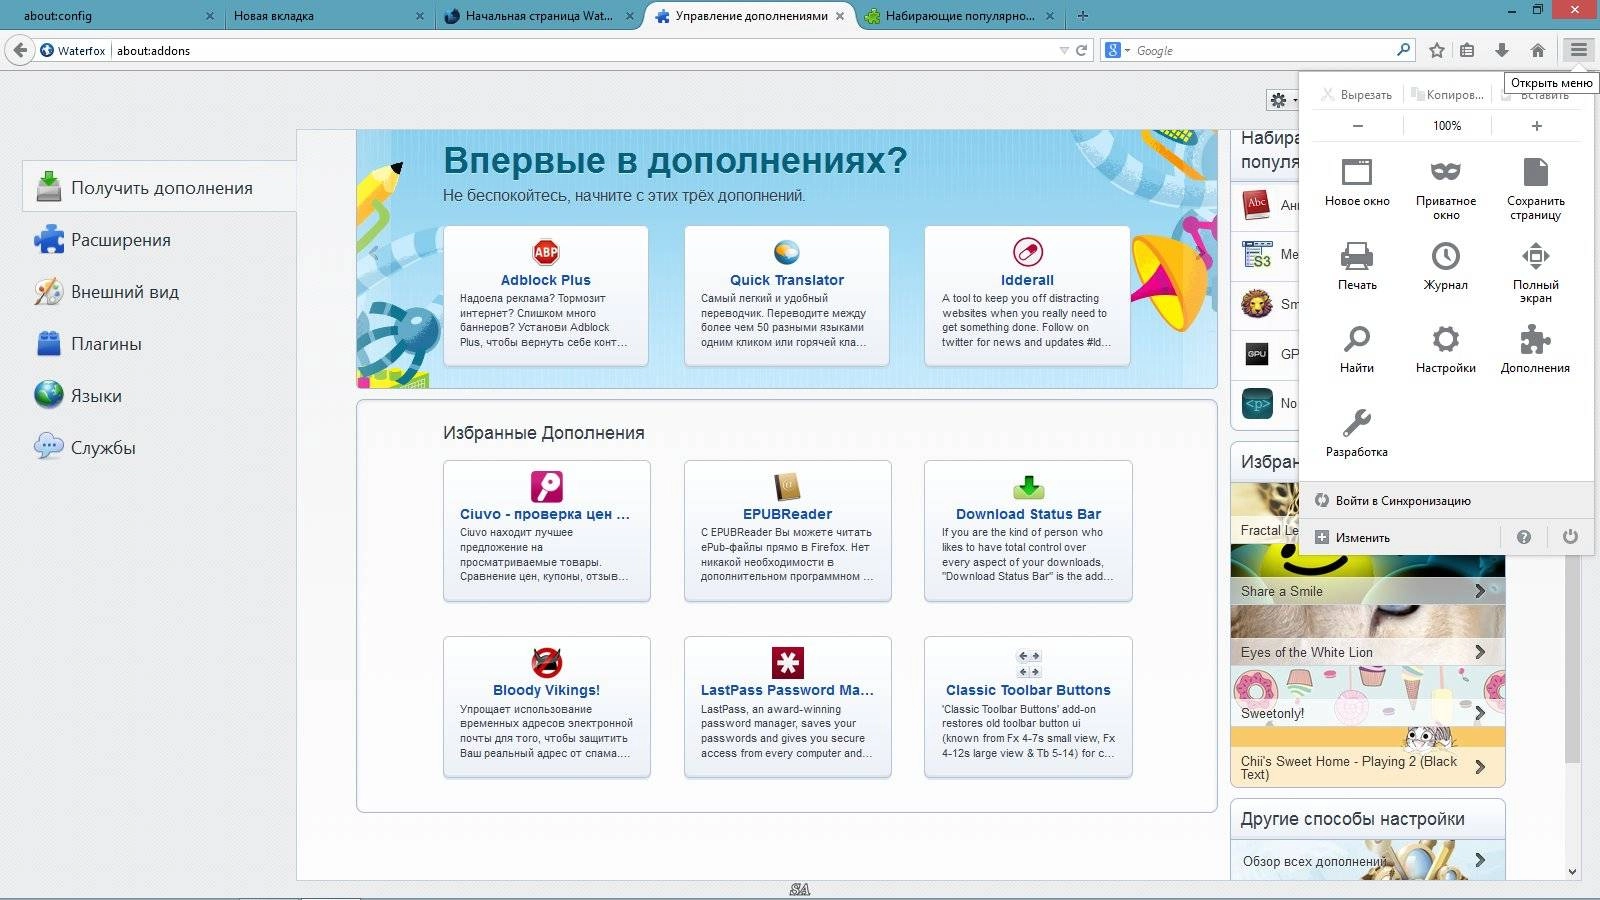Image resolution: width=1600 pixels, height=900 pixels.
Task: Reload the page with refresh icon
Action: [x=1081, y=50]
